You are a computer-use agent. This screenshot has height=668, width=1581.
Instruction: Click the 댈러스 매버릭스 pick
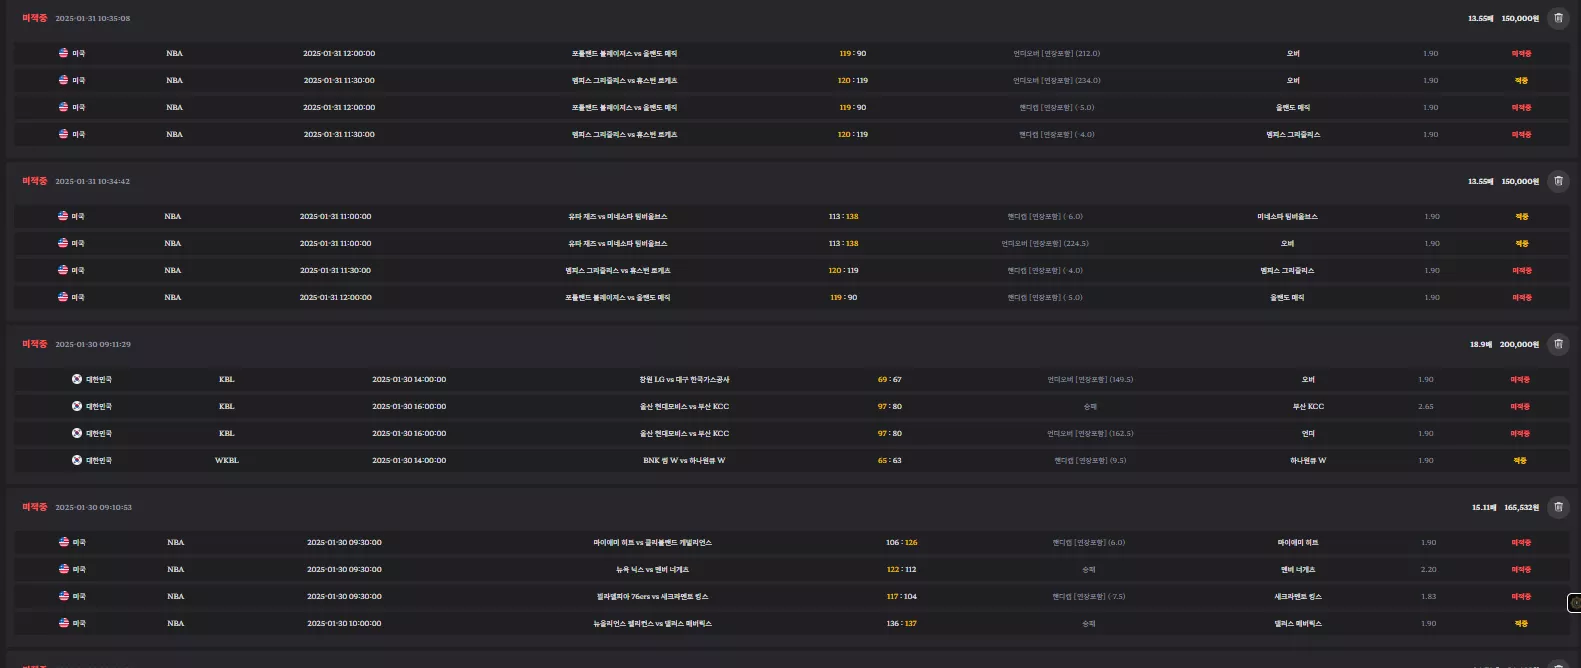tap(1298, 624)
